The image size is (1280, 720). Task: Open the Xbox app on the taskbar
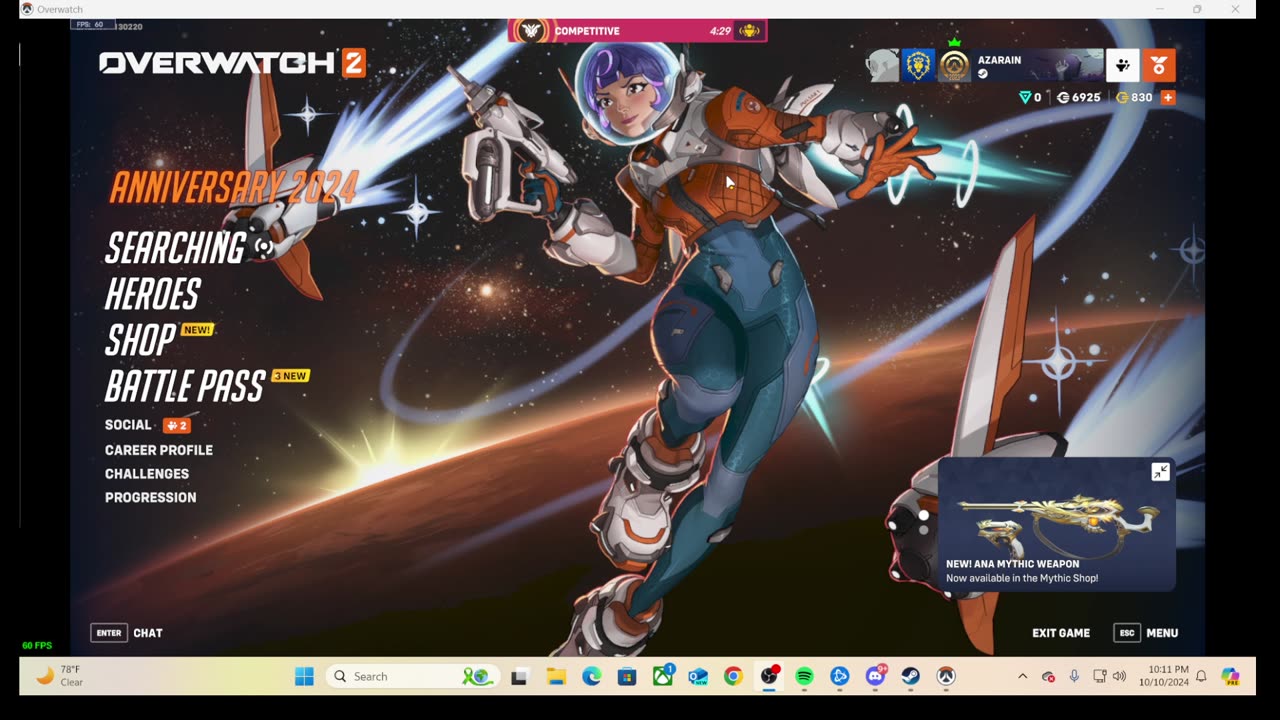pyautogui.click(x=663, y=677)
